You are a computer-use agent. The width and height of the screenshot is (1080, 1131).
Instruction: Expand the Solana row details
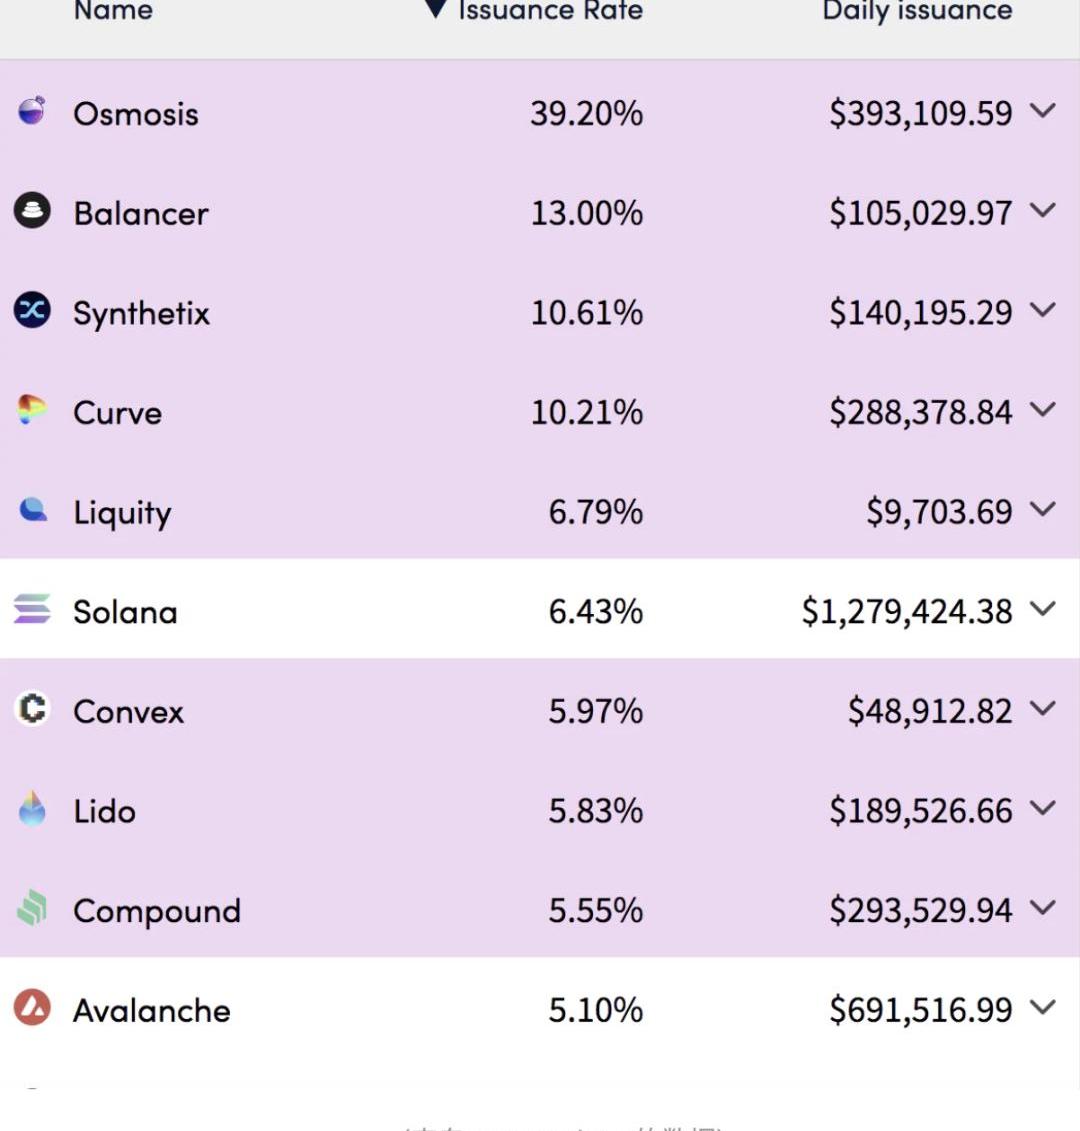1042,609
